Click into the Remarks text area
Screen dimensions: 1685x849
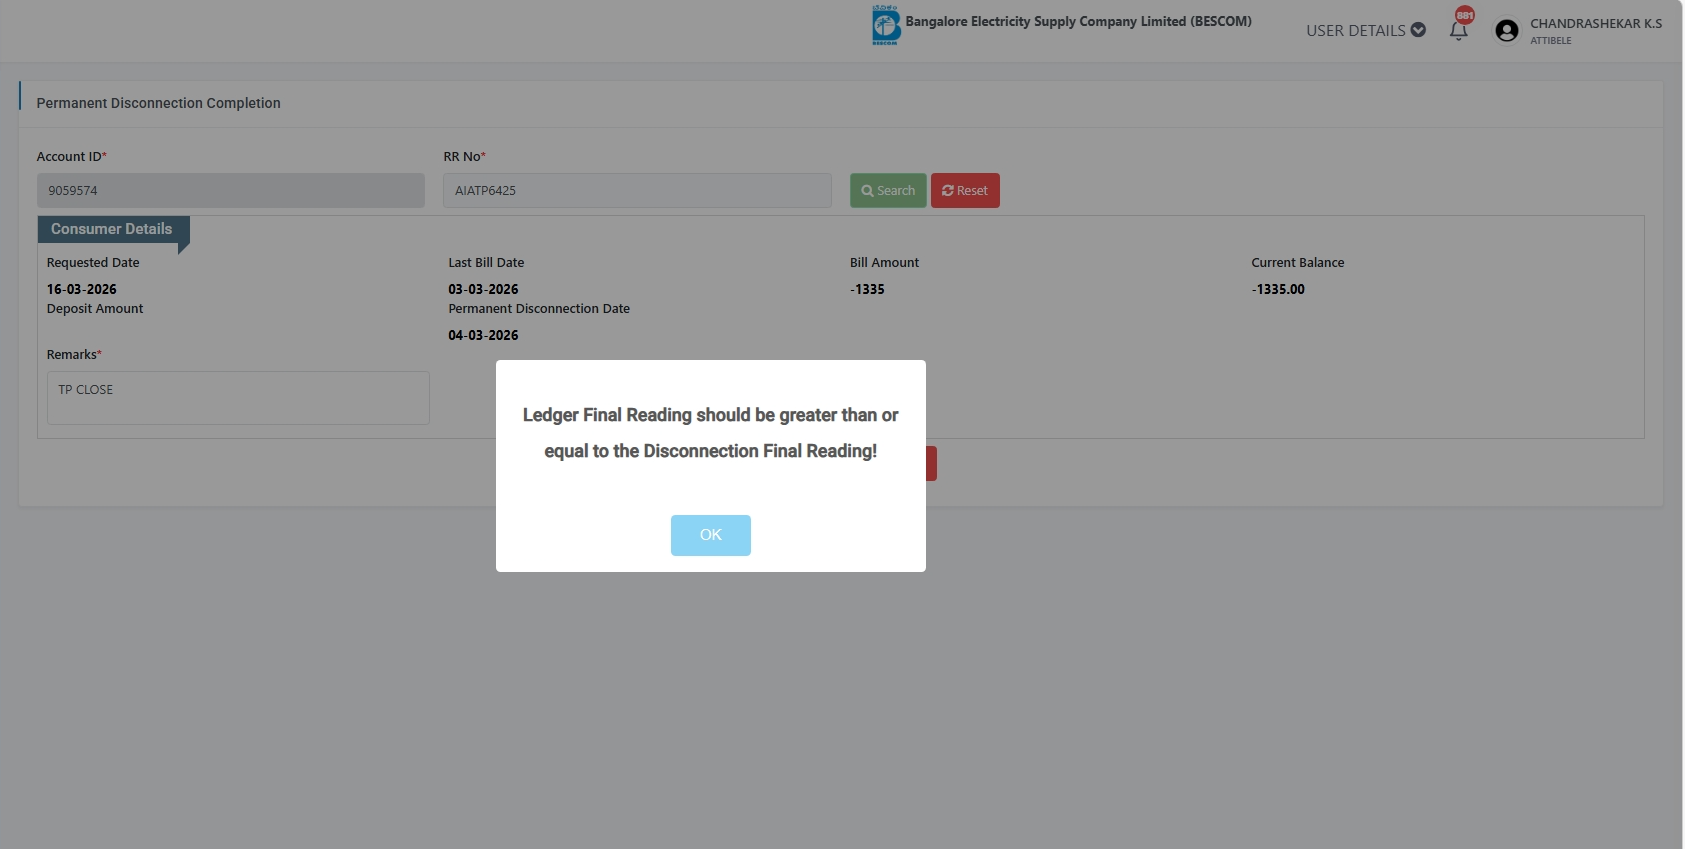(x=238, y=398)
